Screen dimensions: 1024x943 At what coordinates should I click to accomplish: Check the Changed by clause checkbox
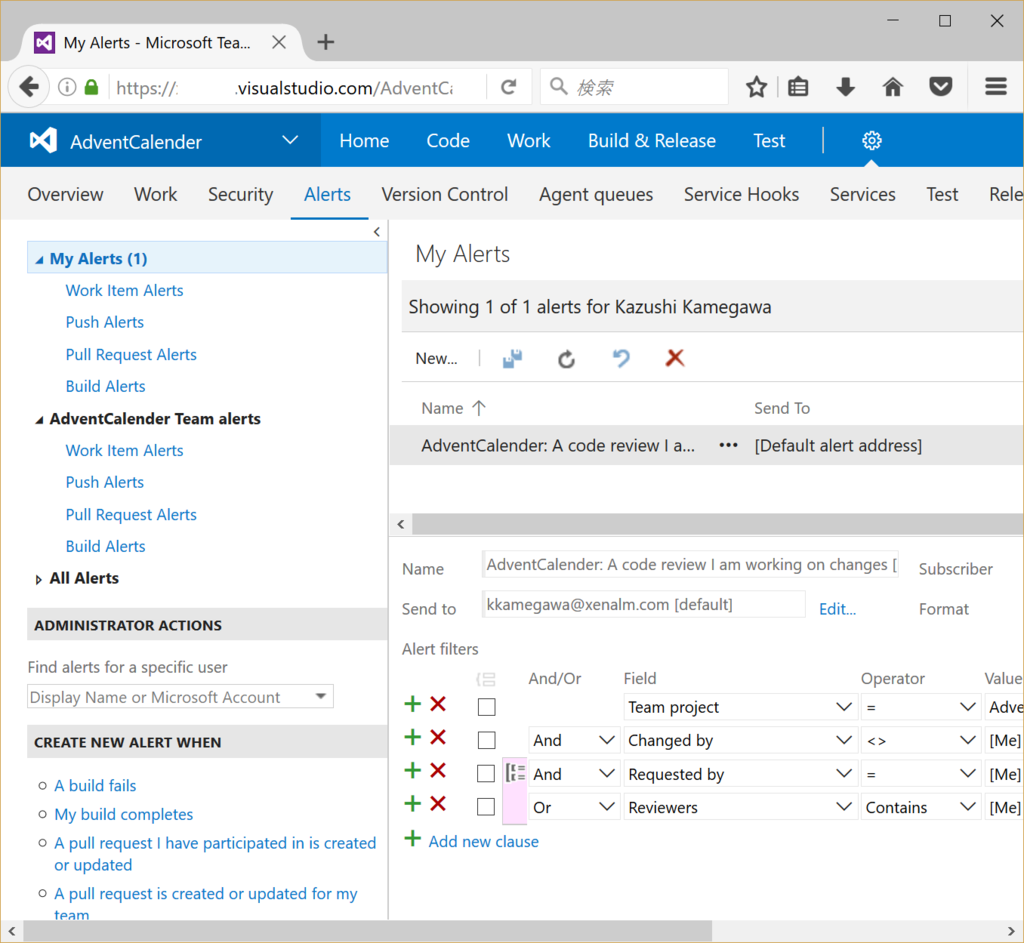(x=487, y=741)
